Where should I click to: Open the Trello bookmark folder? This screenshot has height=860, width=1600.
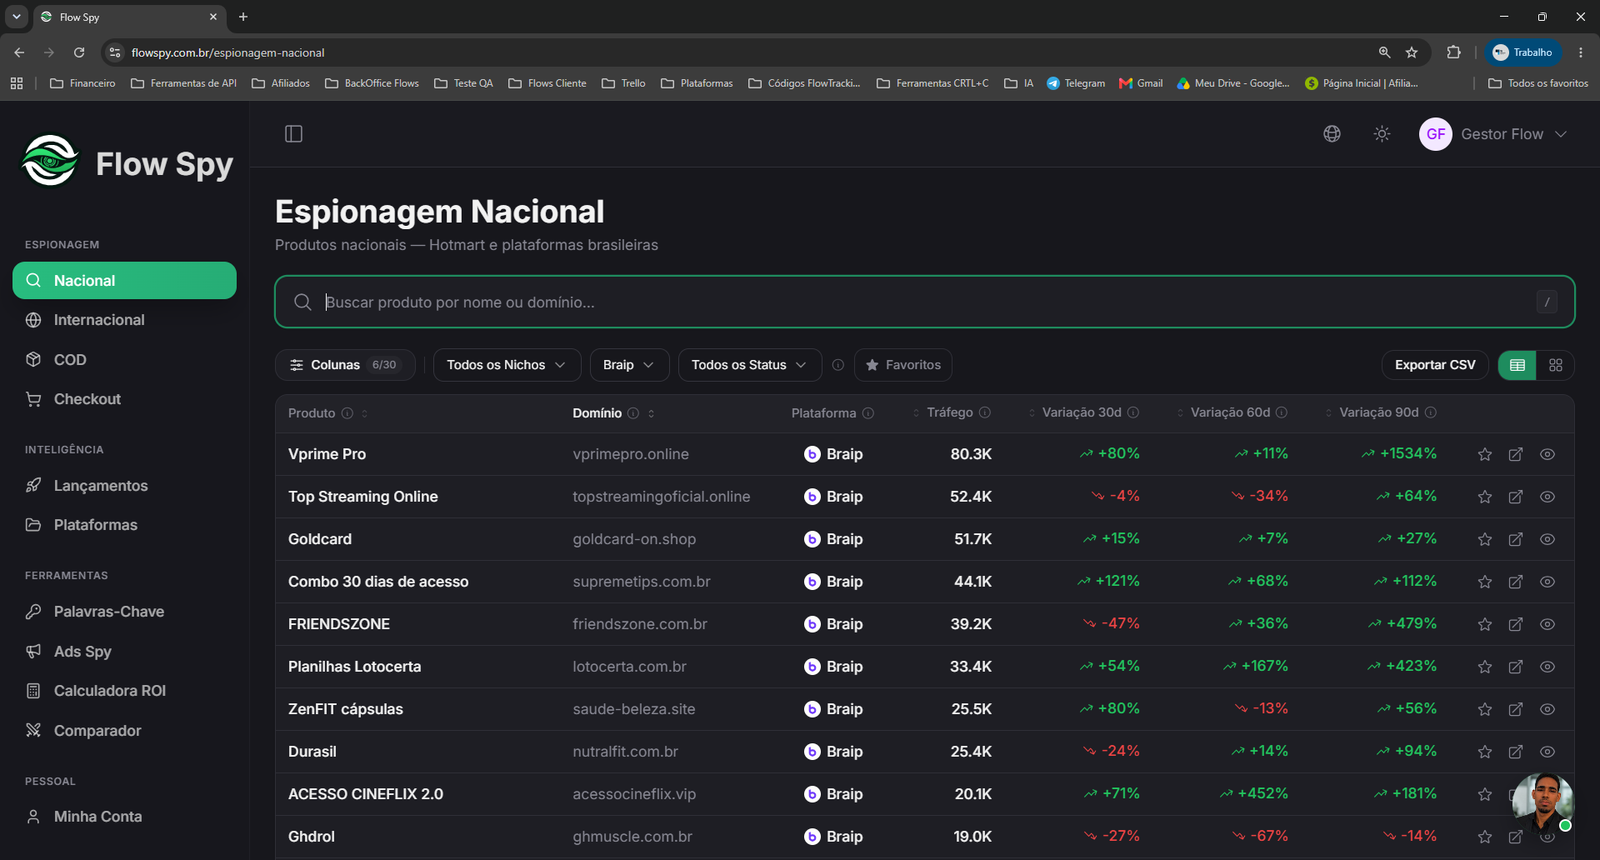coord(624,83)
